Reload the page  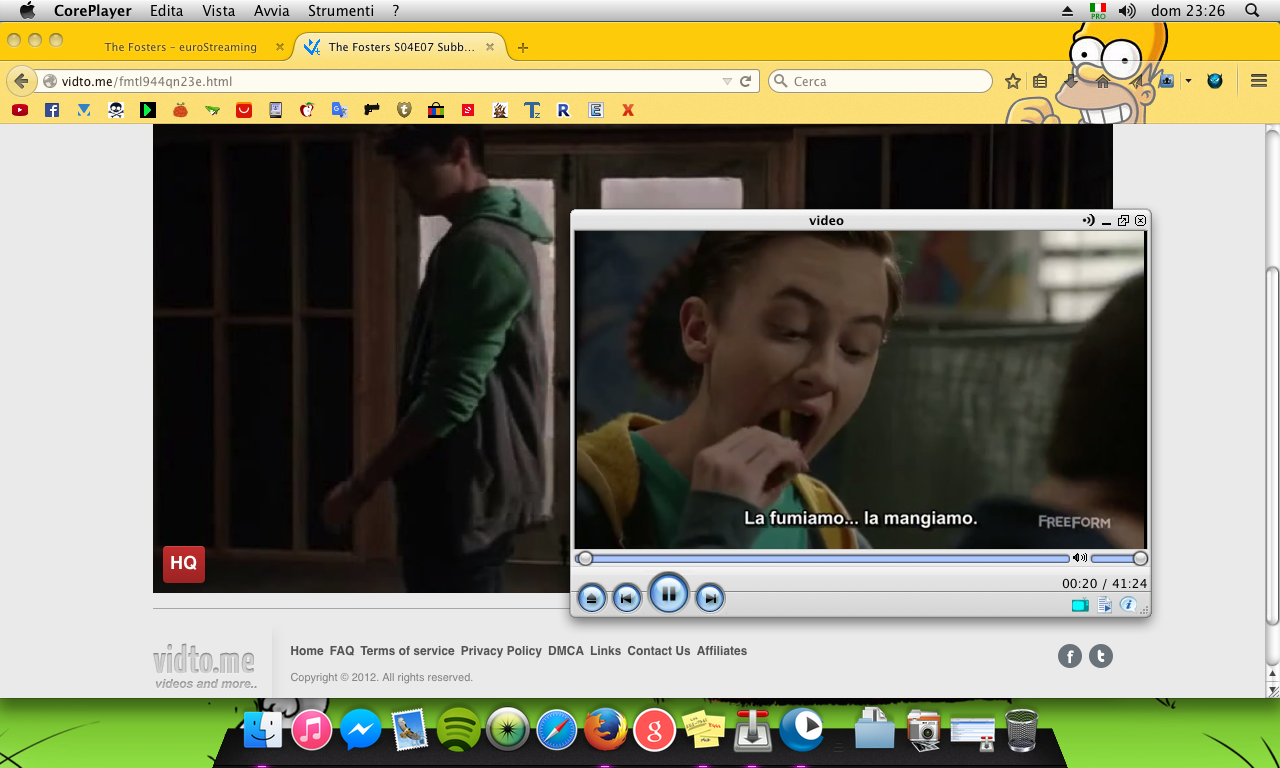coord(746,81)
